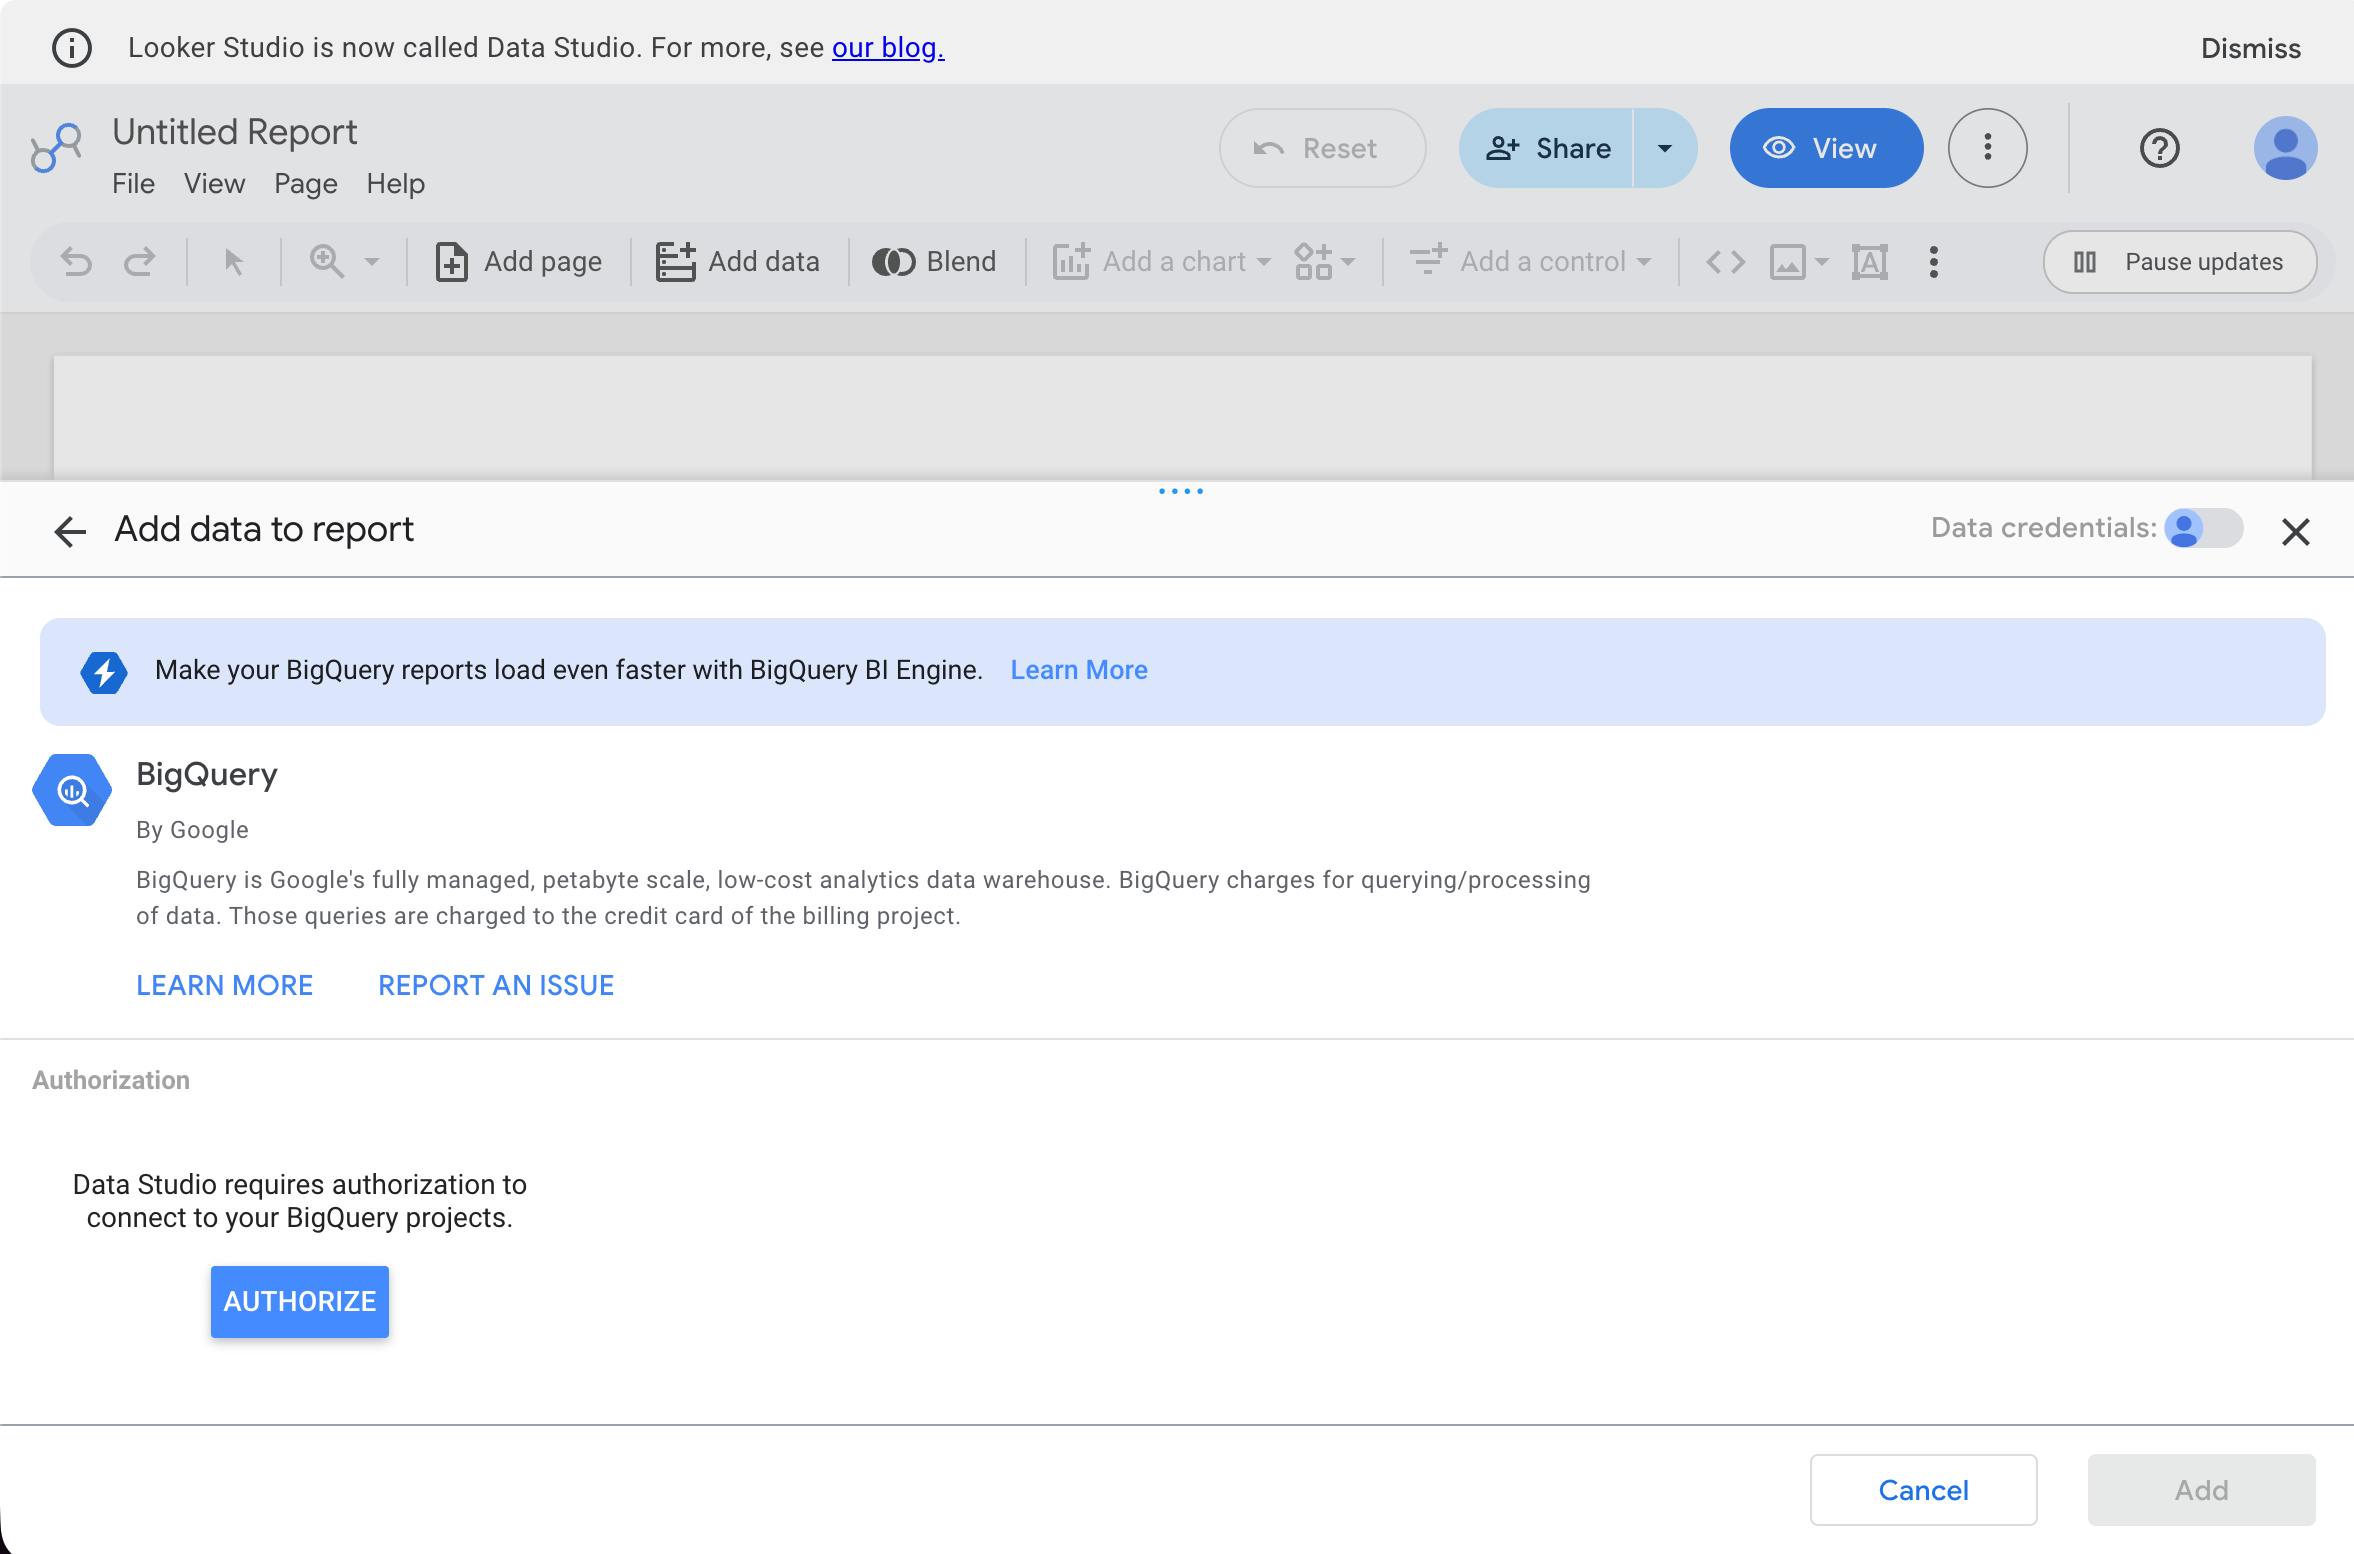Click the AUTHORIZE button
The height and width of the screenshot is (1554, 2354).
(x=300, y=1302)
